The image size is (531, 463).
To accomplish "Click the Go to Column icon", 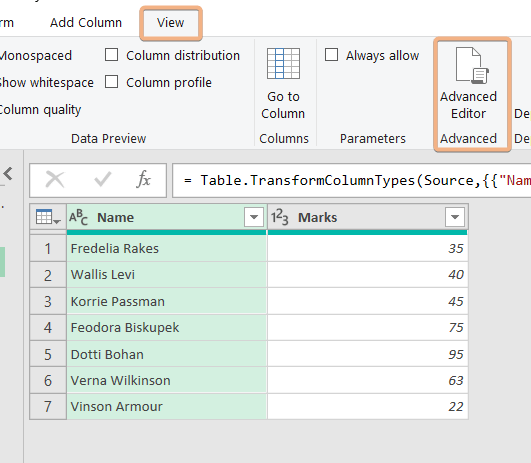I will [x=283, y=63].
